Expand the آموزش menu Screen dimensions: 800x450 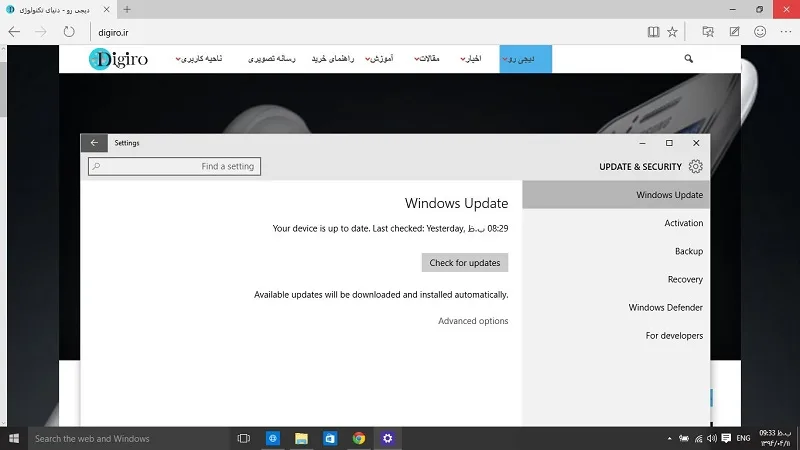[x=380, y=59]
